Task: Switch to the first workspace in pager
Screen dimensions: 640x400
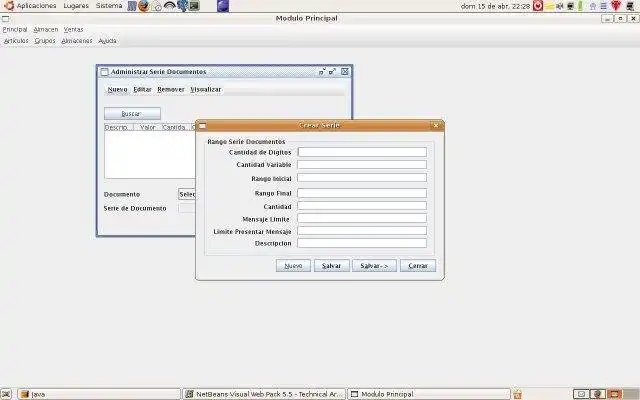Action: coord(581,394)
